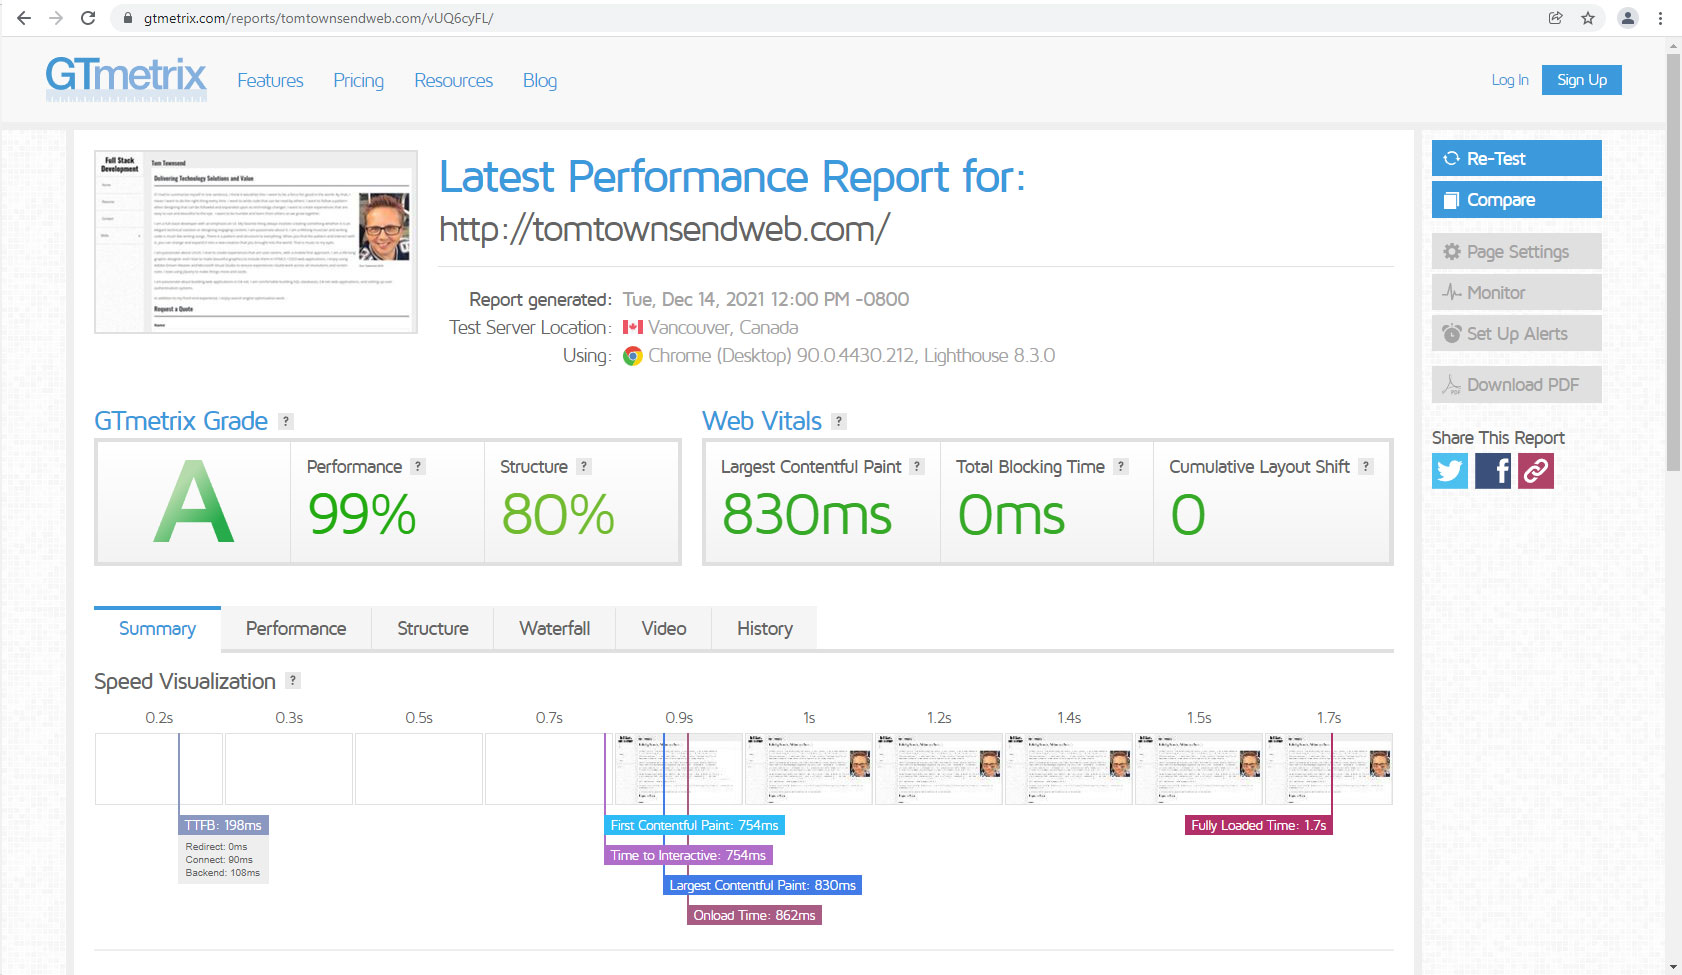Click the Sign Up button
This screenshot has height=975, width=1682.
[1582, 80]
